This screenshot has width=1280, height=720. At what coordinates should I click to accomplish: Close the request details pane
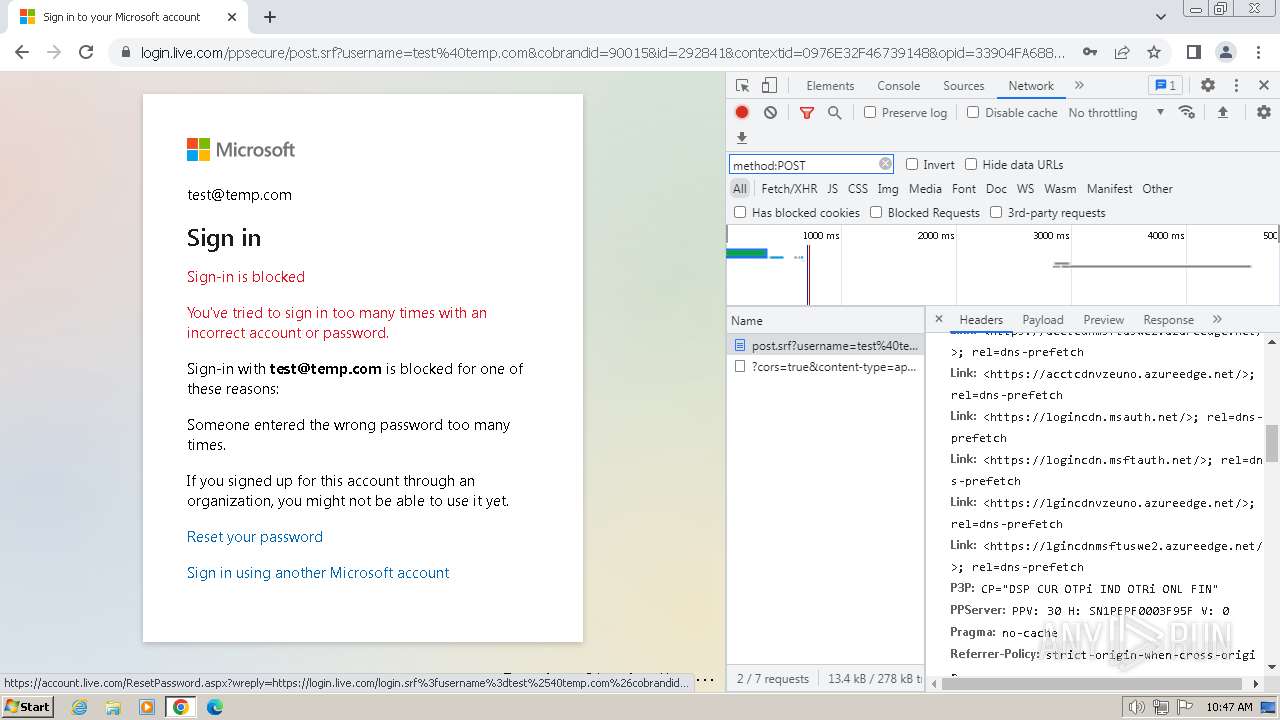pyautogui.click(x=938, y=319)
